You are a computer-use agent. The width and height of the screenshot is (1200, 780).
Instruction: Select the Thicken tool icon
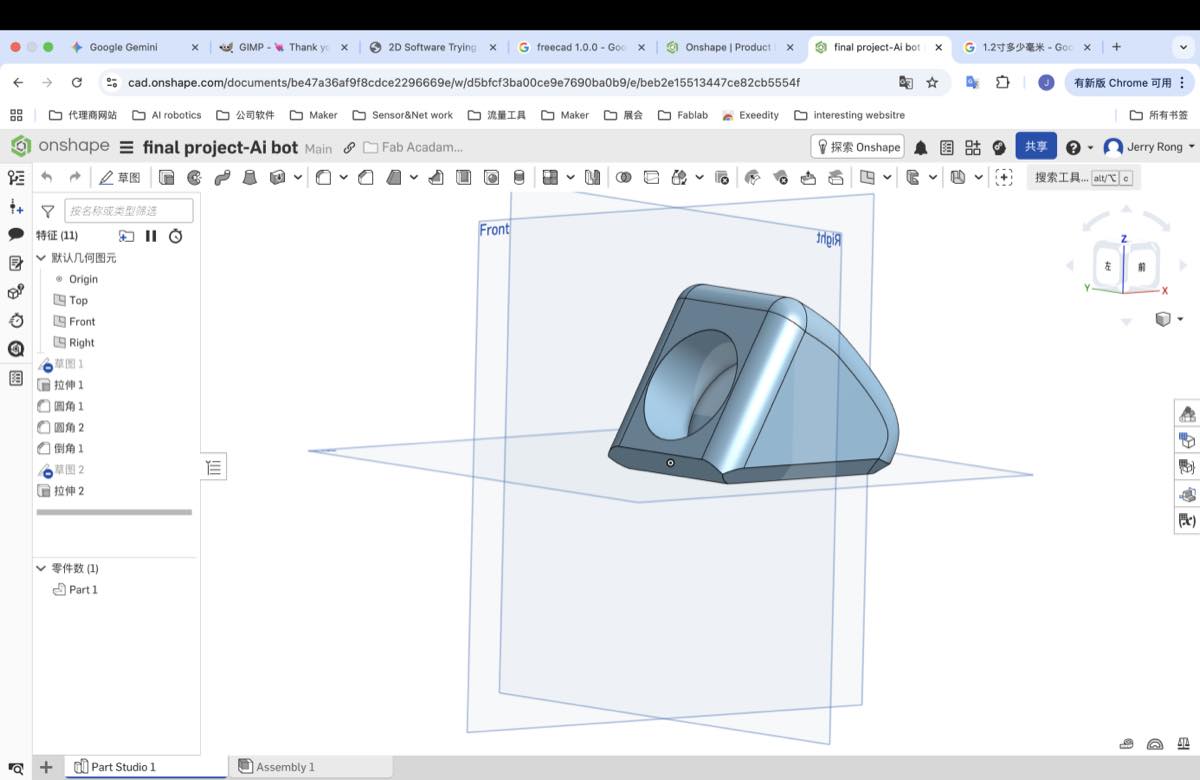tap(277, 178)
